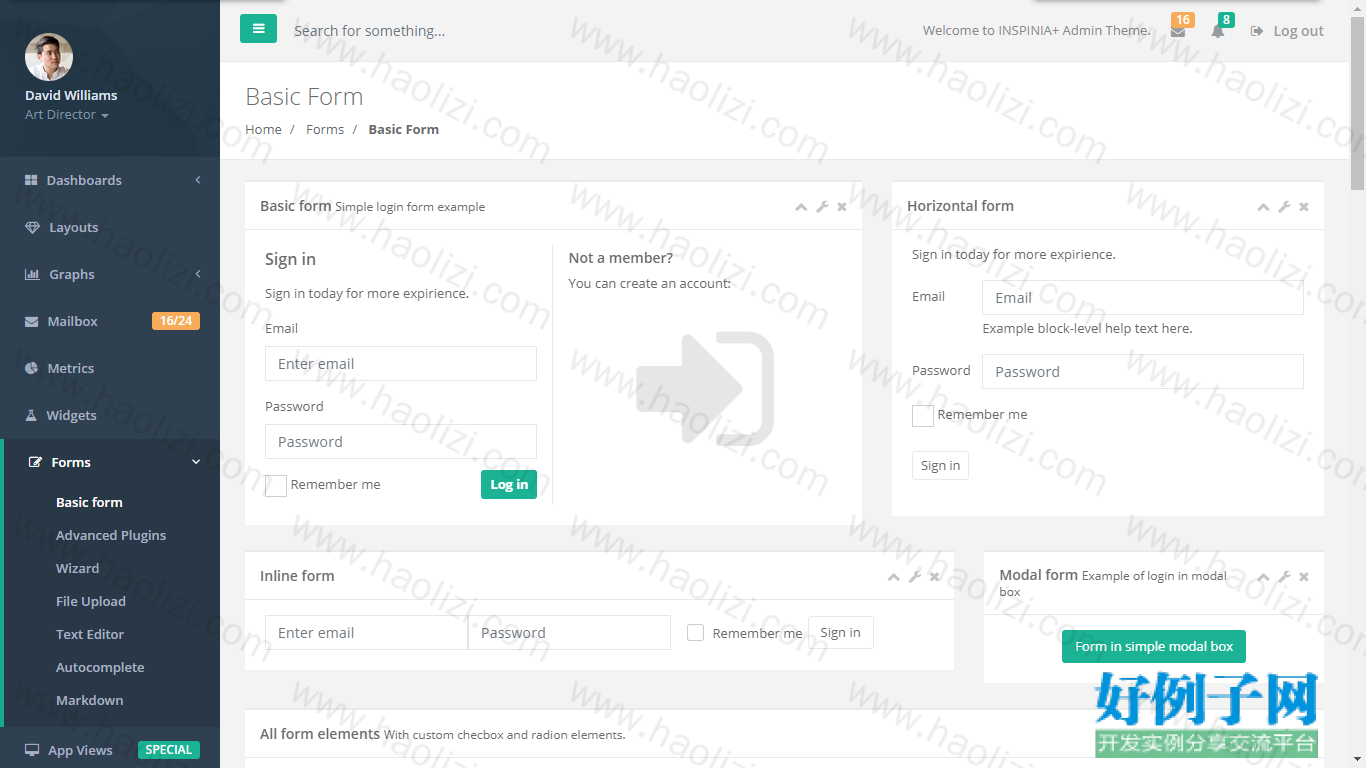Image resolution: width=1366 pixels, height=768 pixels.
Task: Focus Password field in Basic form
Action: pos(401,442)
